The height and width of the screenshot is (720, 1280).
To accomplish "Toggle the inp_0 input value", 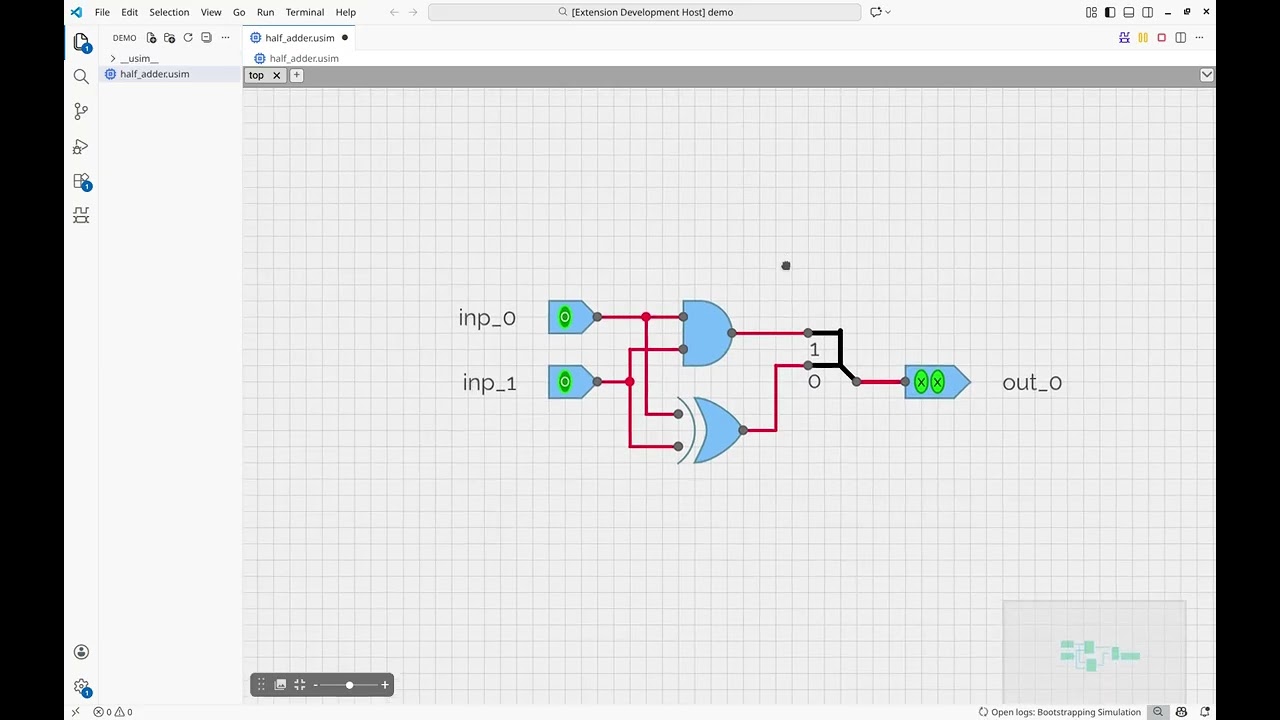I will pyautogui.click(x=565, y=317).
